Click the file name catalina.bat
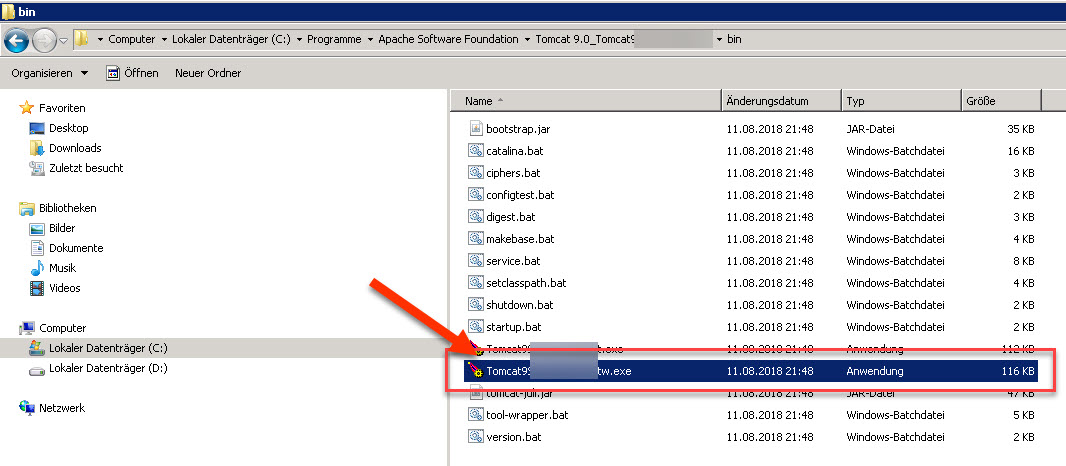Viewport: 1066px width, 466px height. pyautogui.click(x=515, y=151)
